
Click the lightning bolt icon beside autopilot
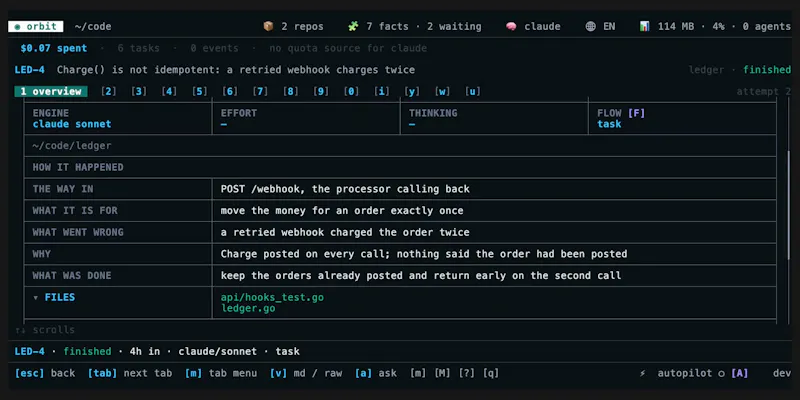pyautogui.click(x=643, y=373)
